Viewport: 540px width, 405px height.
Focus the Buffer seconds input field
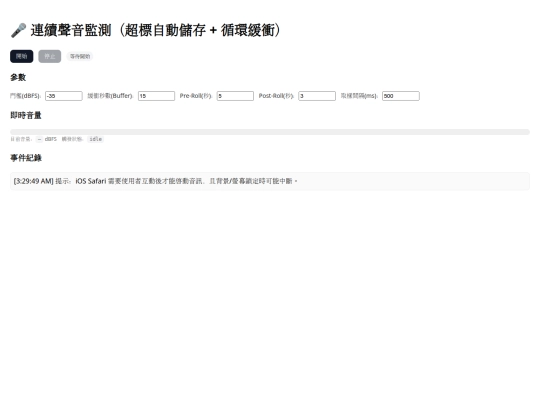coord(156,96)
